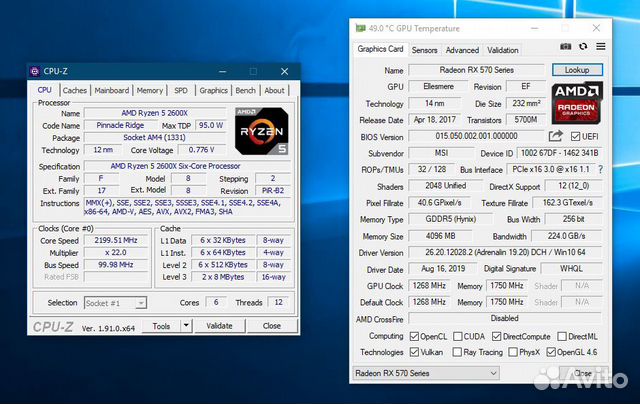Toggle the DirectML checkbox
Viewport: 640px width, 404px height.
point(562,336)
